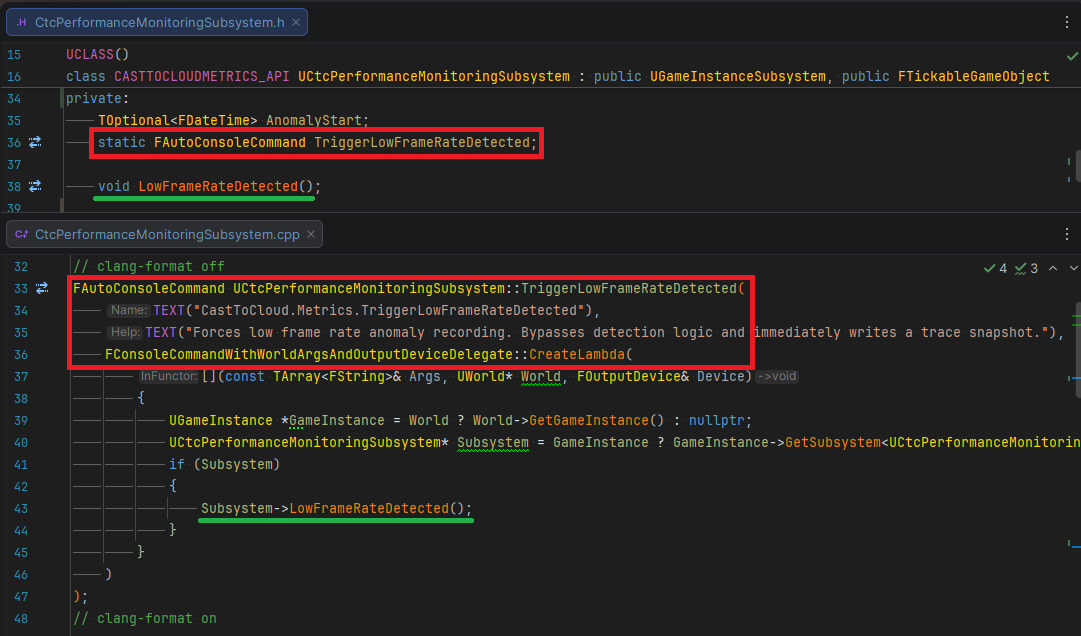
Task: Click the ->void return type hint
Action: pos(777,376)
